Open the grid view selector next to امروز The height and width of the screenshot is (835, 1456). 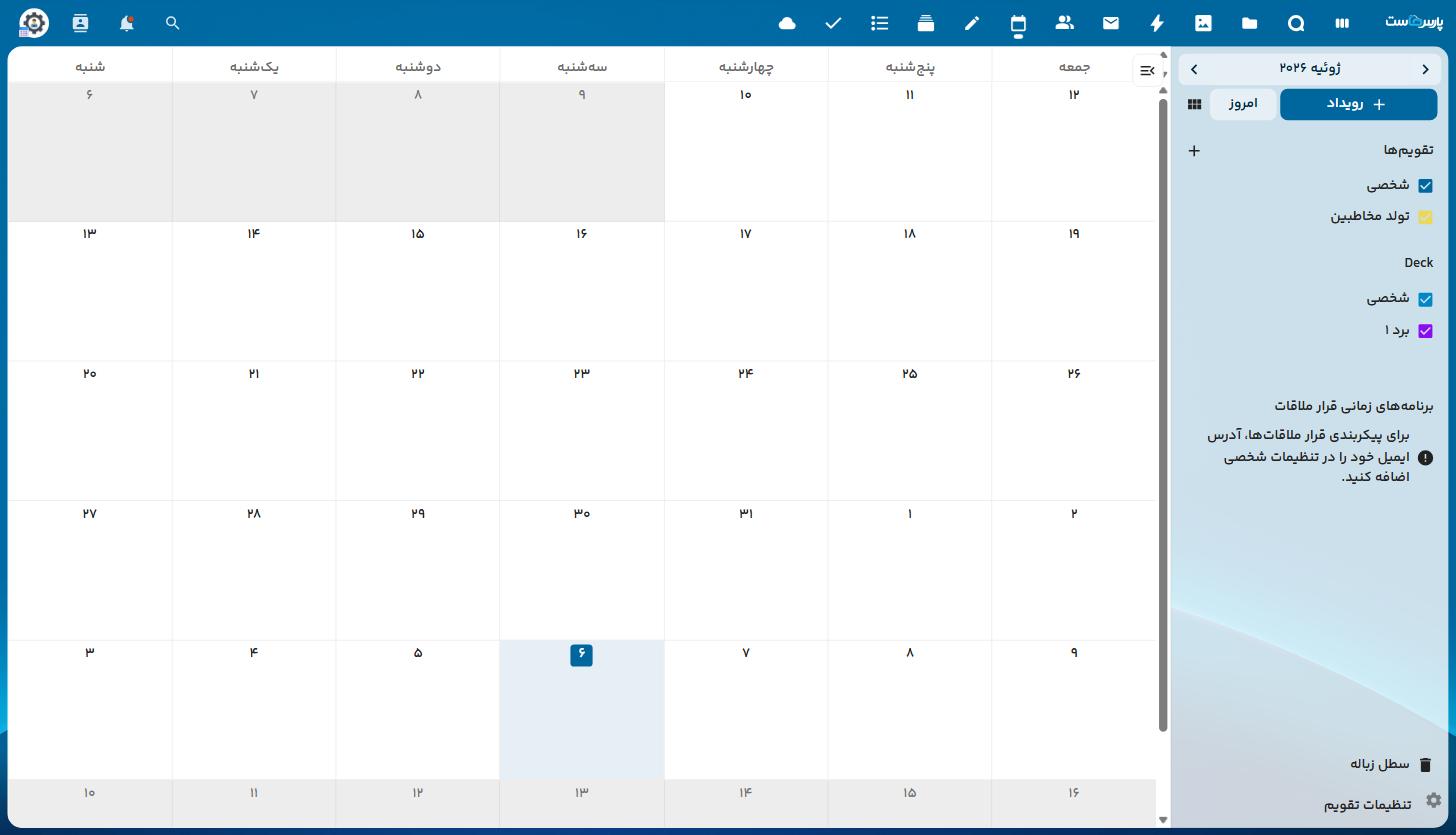pos(1194,104)
